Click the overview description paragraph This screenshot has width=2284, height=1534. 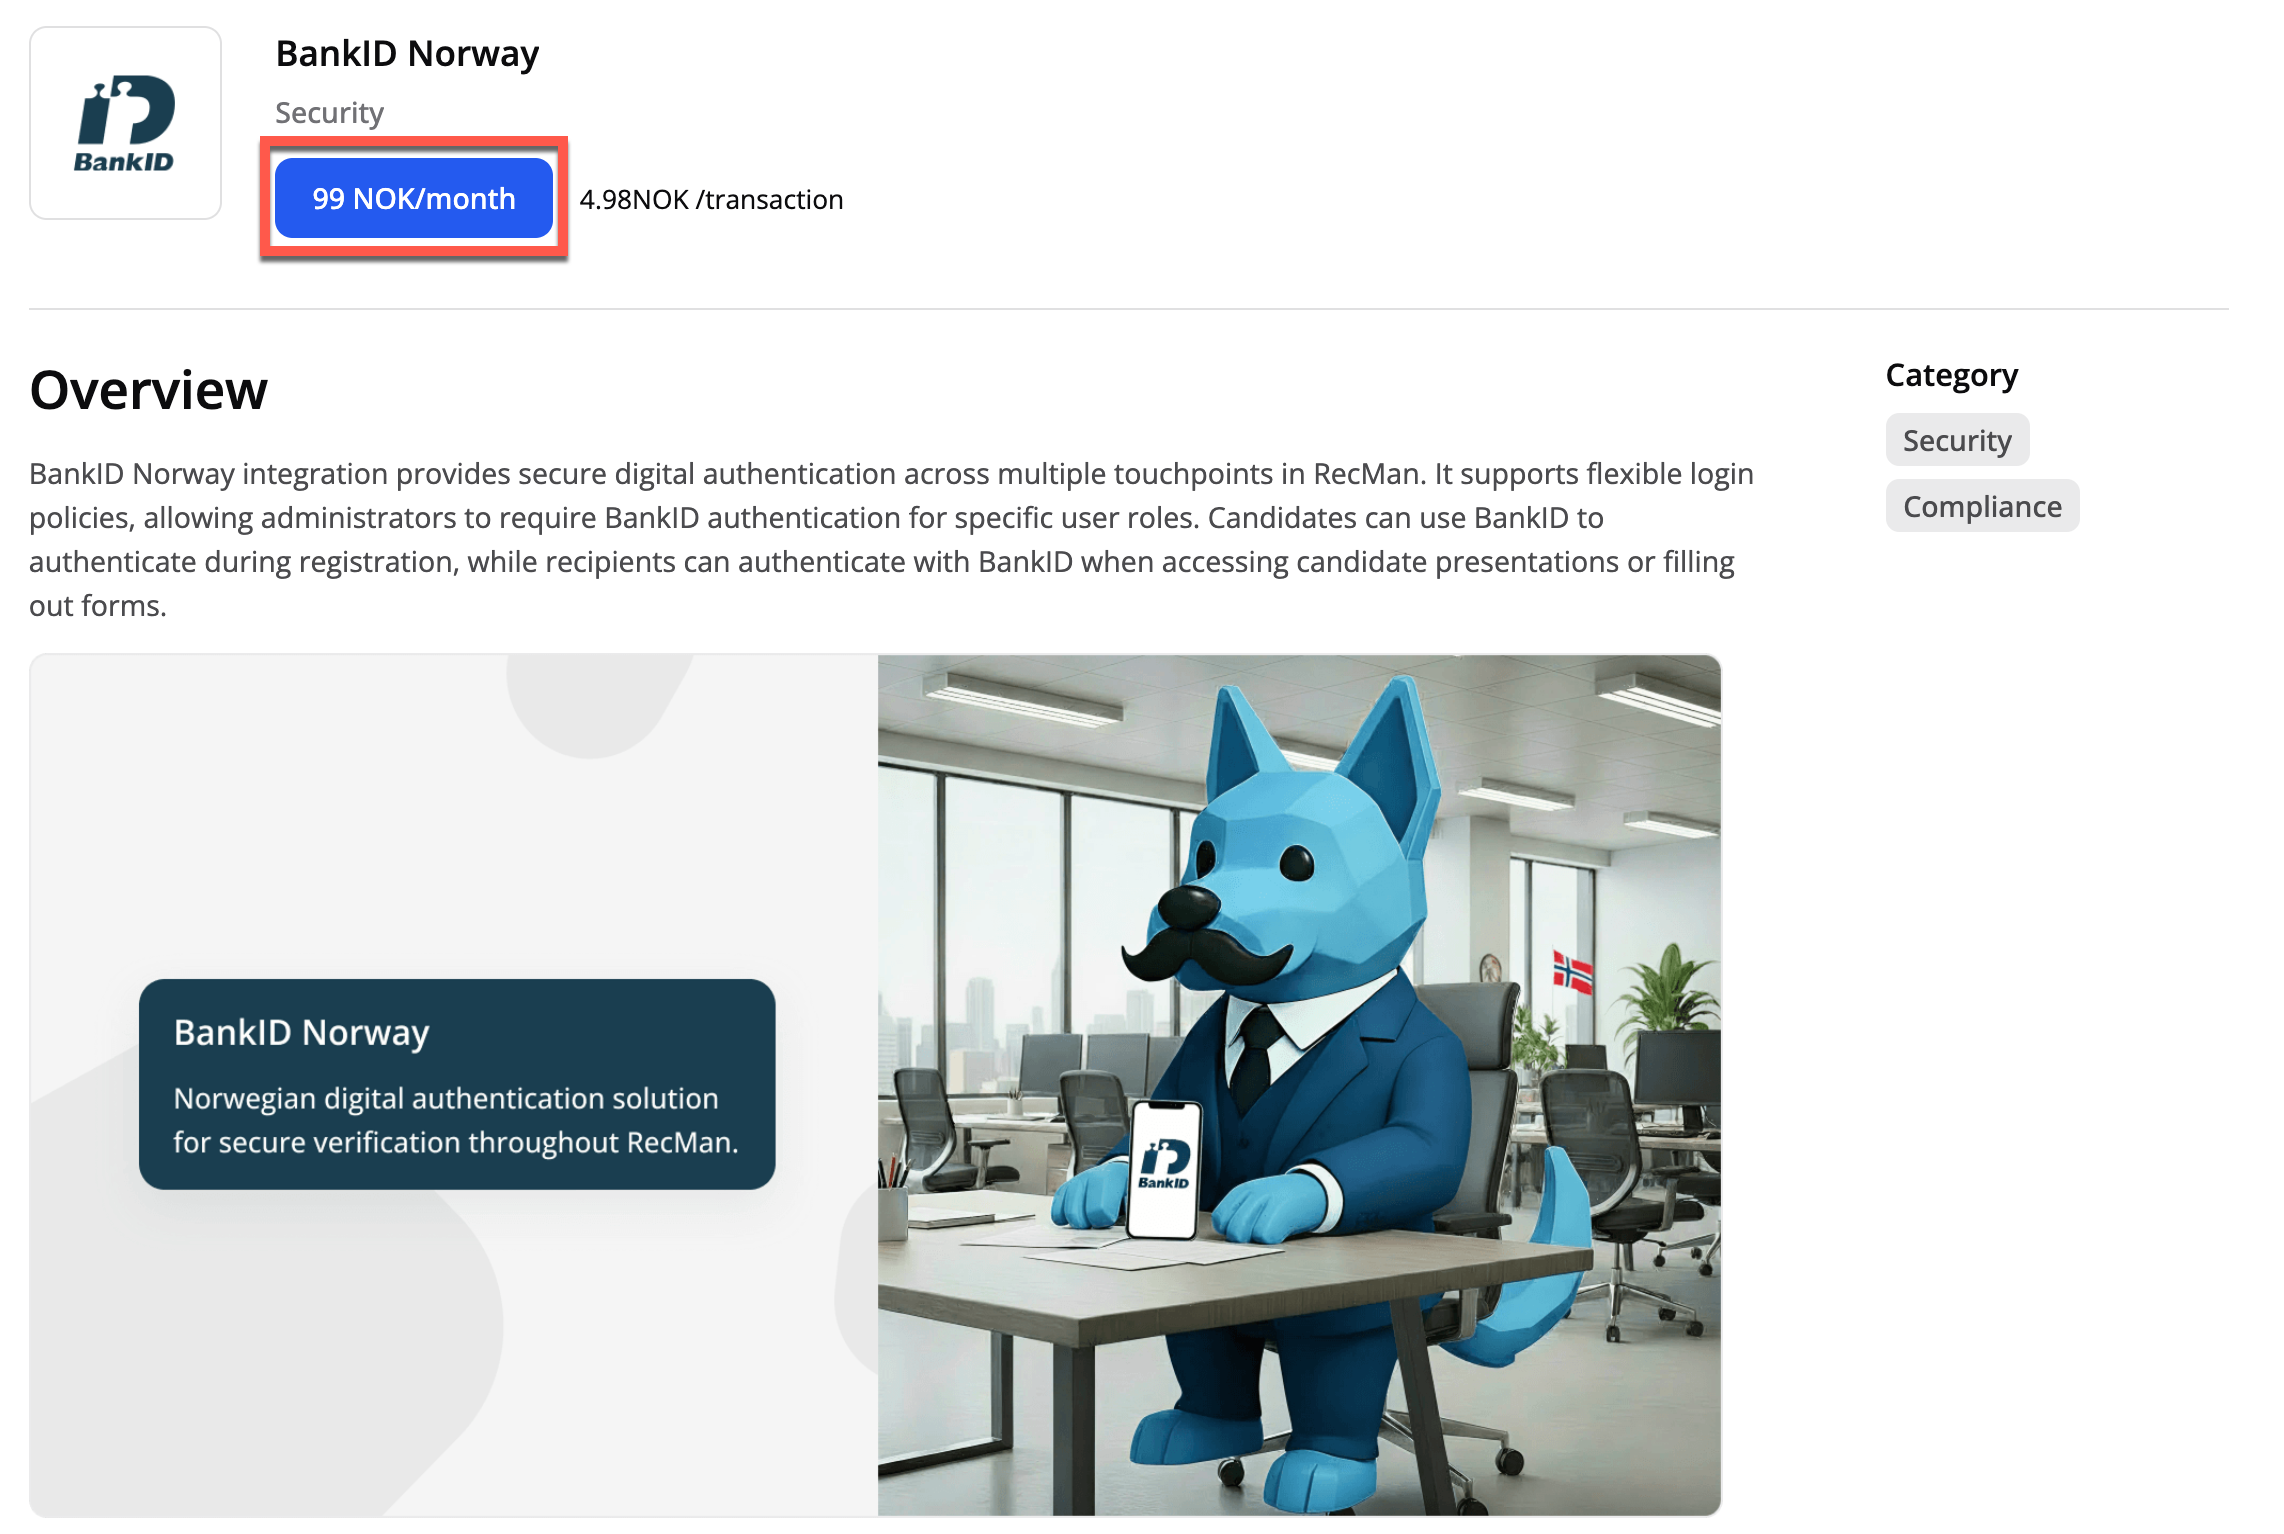tap(892, 539)
